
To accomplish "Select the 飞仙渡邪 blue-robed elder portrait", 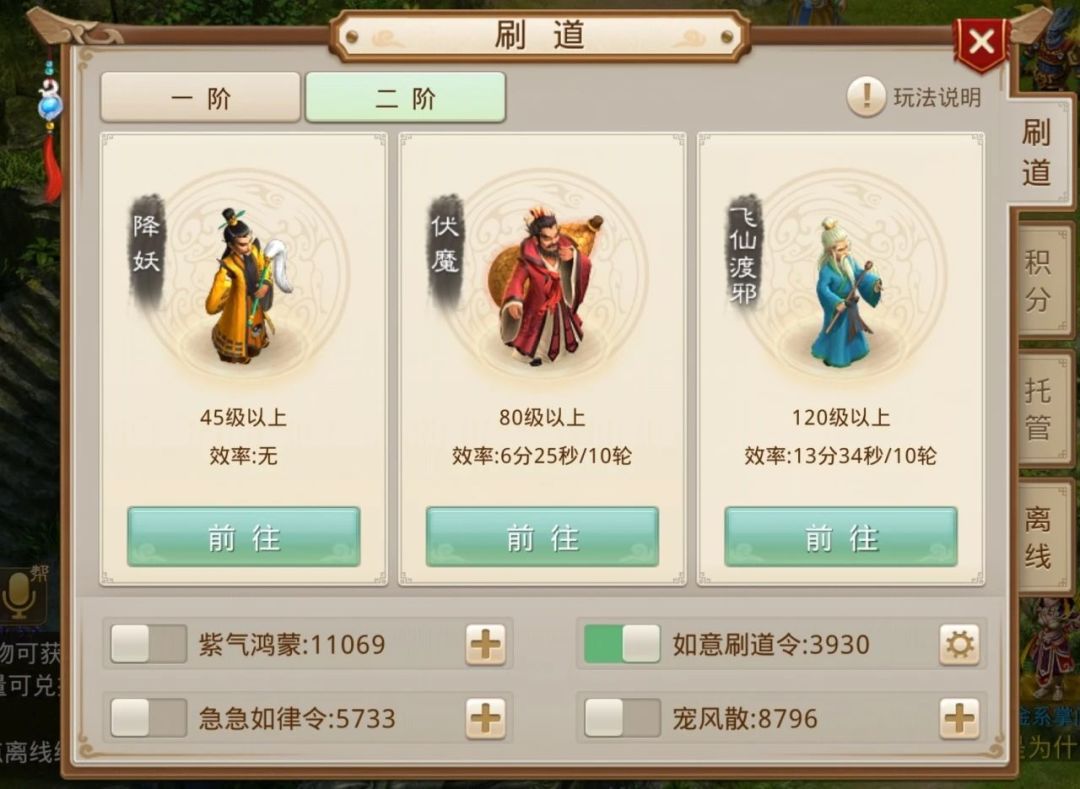I will point(844,293).
